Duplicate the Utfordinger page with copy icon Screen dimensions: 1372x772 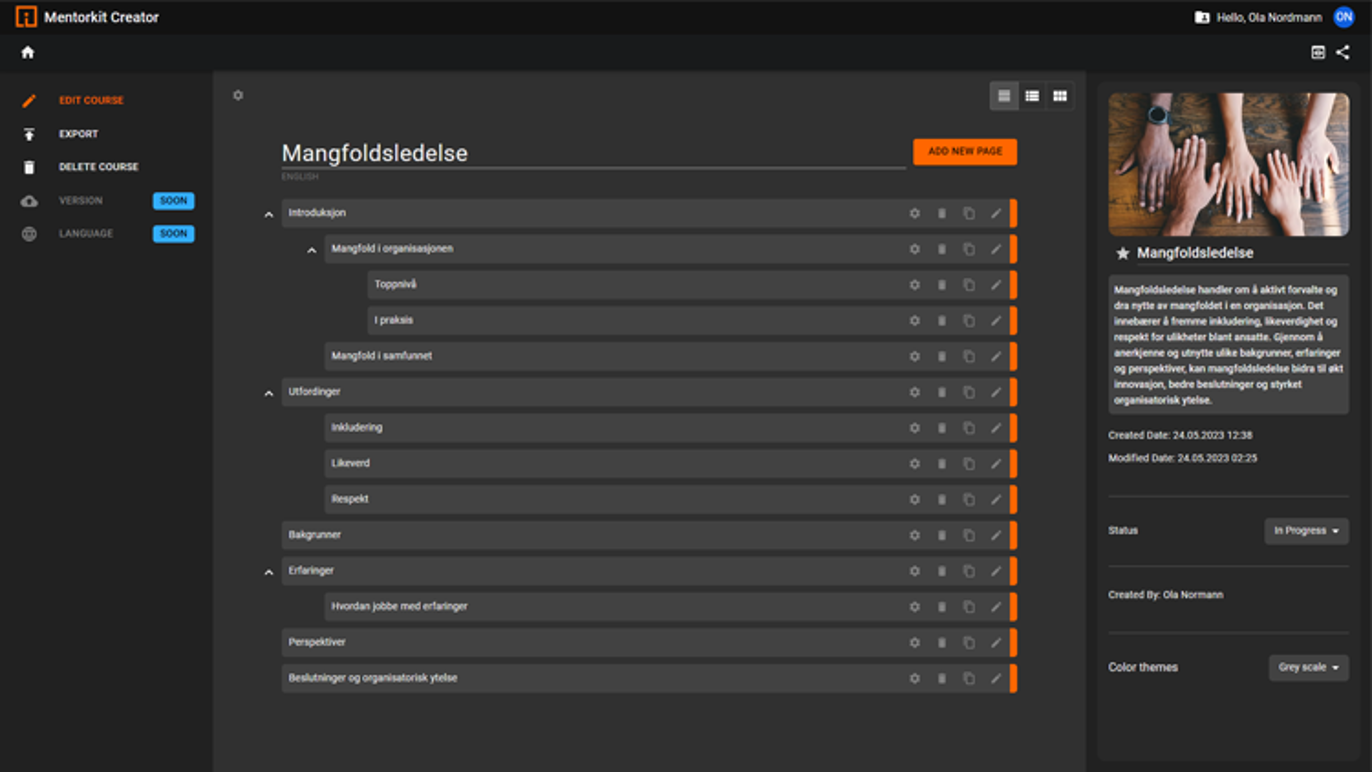point(968,392)
